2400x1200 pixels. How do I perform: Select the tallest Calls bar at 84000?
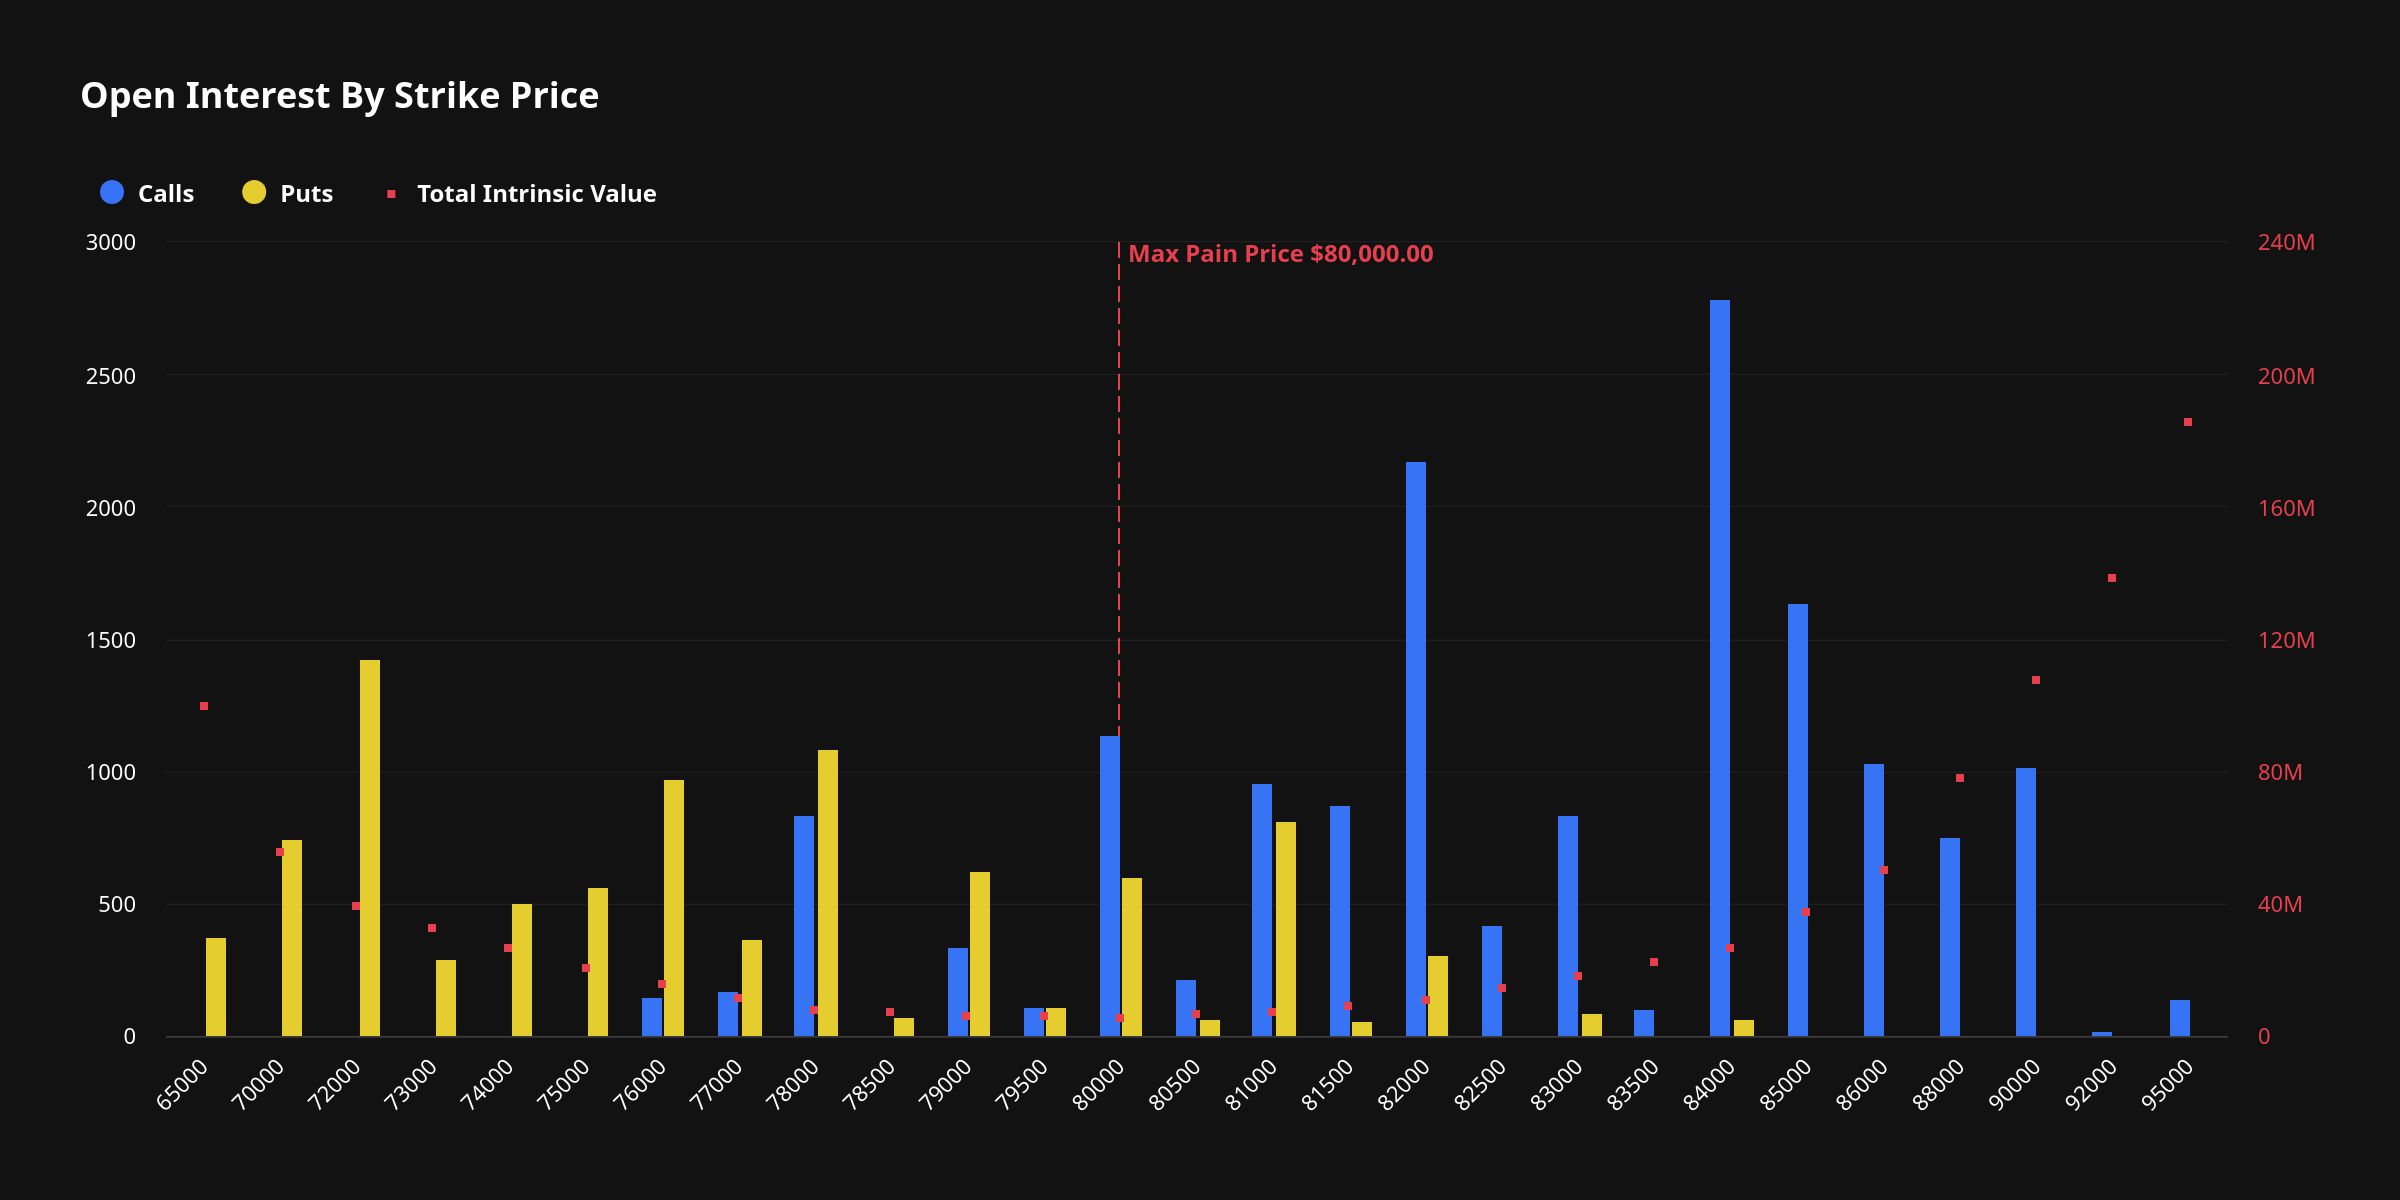coord(1720,668)
